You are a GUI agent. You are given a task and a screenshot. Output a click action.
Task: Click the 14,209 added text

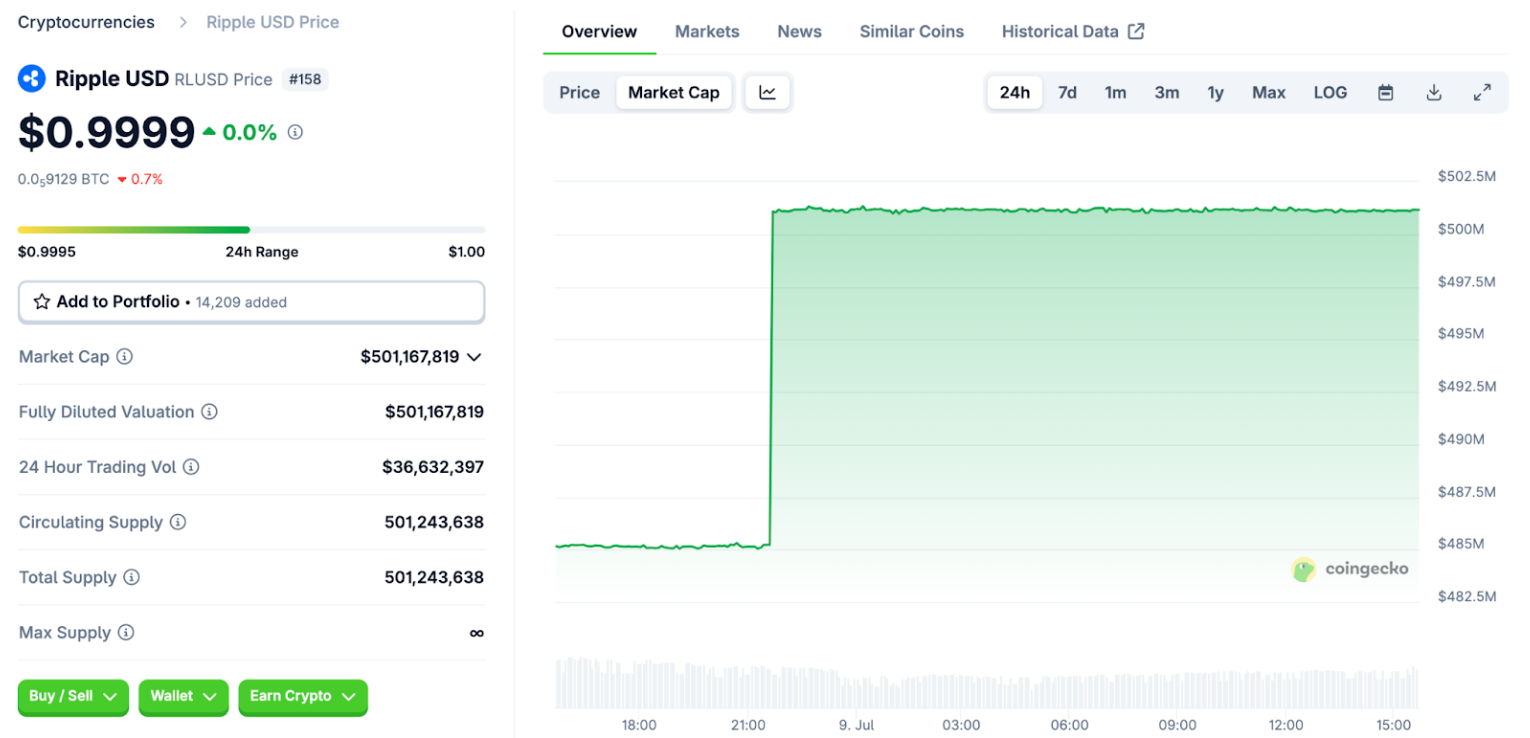tap(241, 302)
